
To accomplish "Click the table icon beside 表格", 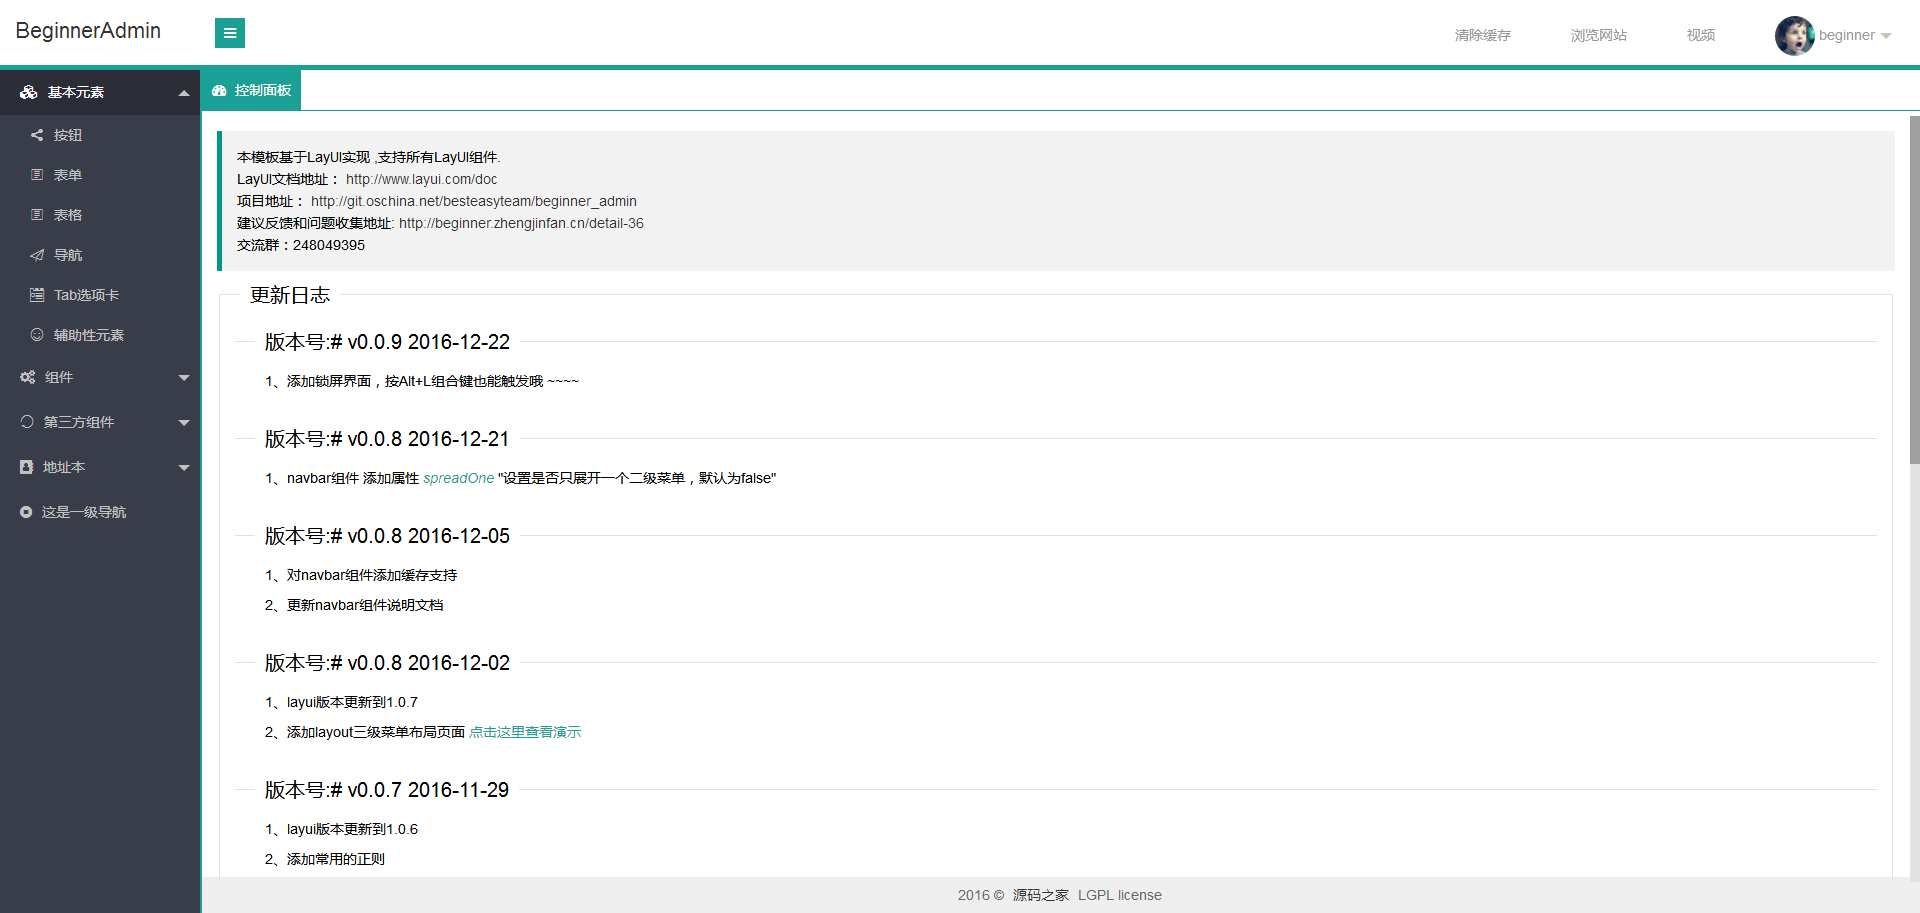I will [x=37, y=215].
